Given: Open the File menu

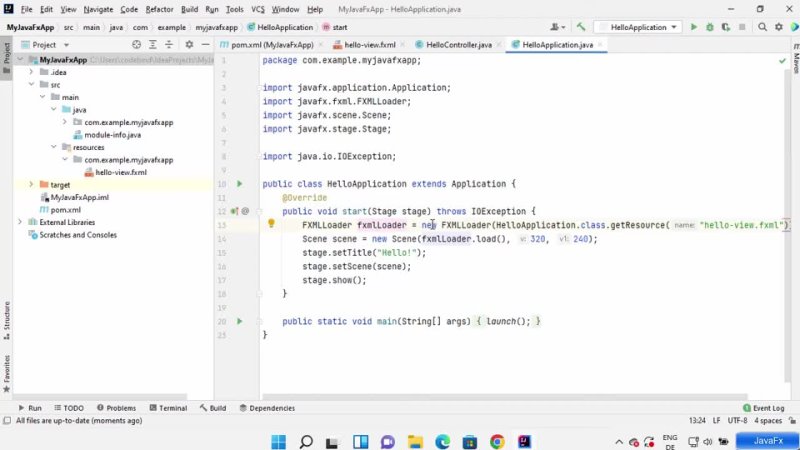Looking at the screenshot, I should pyautogui.click(x=26, y=9).
